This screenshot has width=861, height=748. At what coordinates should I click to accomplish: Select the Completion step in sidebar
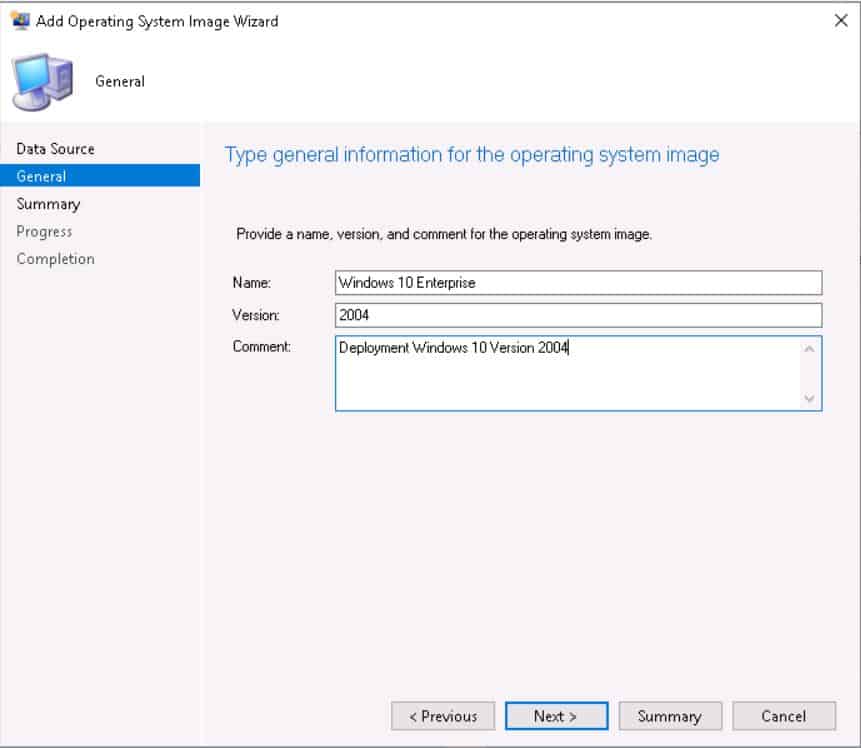(55, 259)
